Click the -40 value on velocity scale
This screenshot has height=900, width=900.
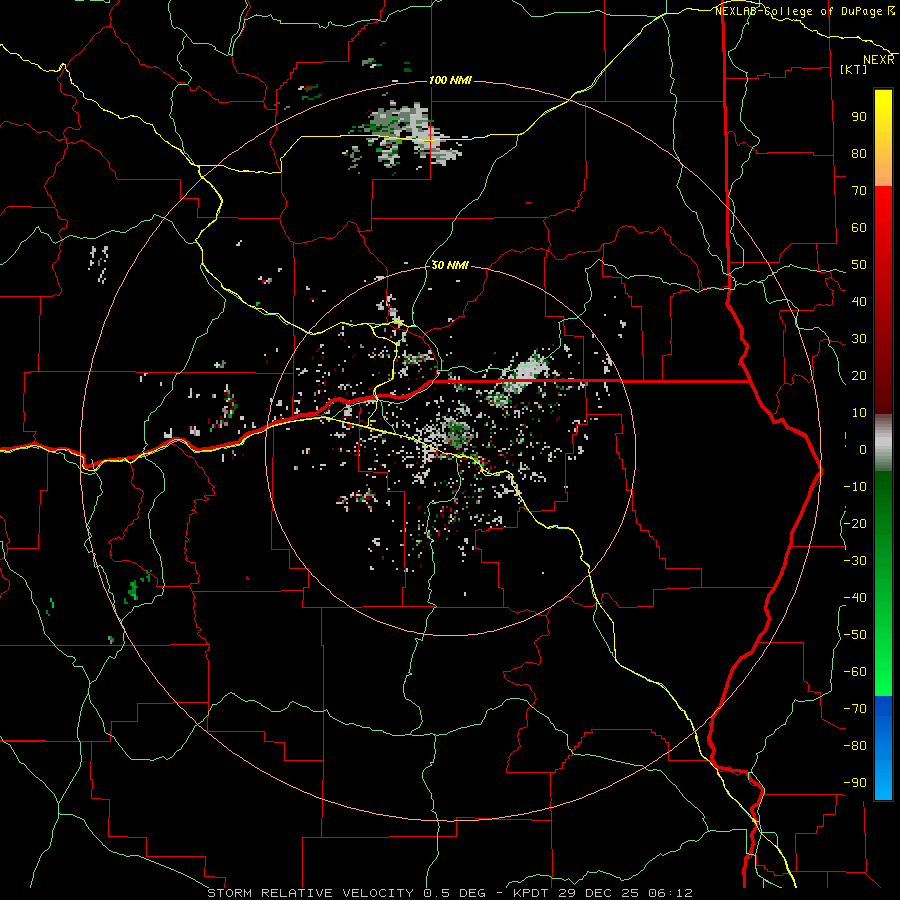[855, 598]
